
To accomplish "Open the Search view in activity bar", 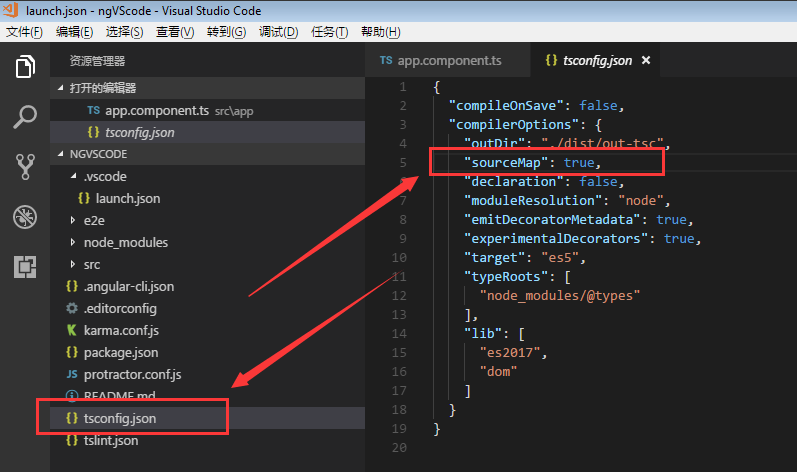I will (25, 116).
